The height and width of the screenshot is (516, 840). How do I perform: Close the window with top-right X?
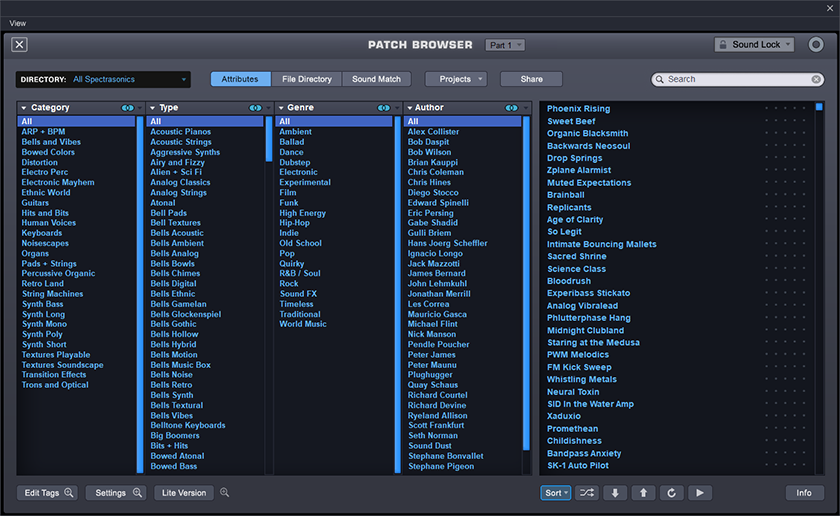click(830, 8)
